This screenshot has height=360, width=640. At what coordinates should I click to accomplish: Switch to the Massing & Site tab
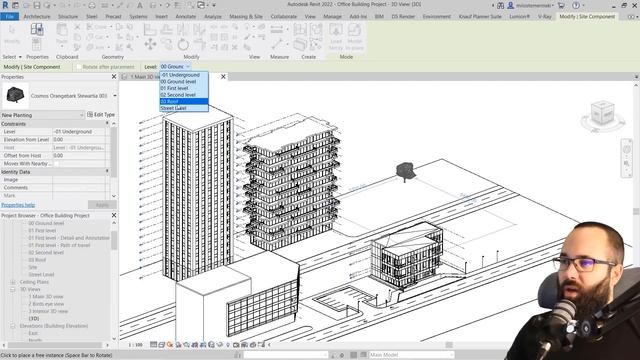pos(246,16)
